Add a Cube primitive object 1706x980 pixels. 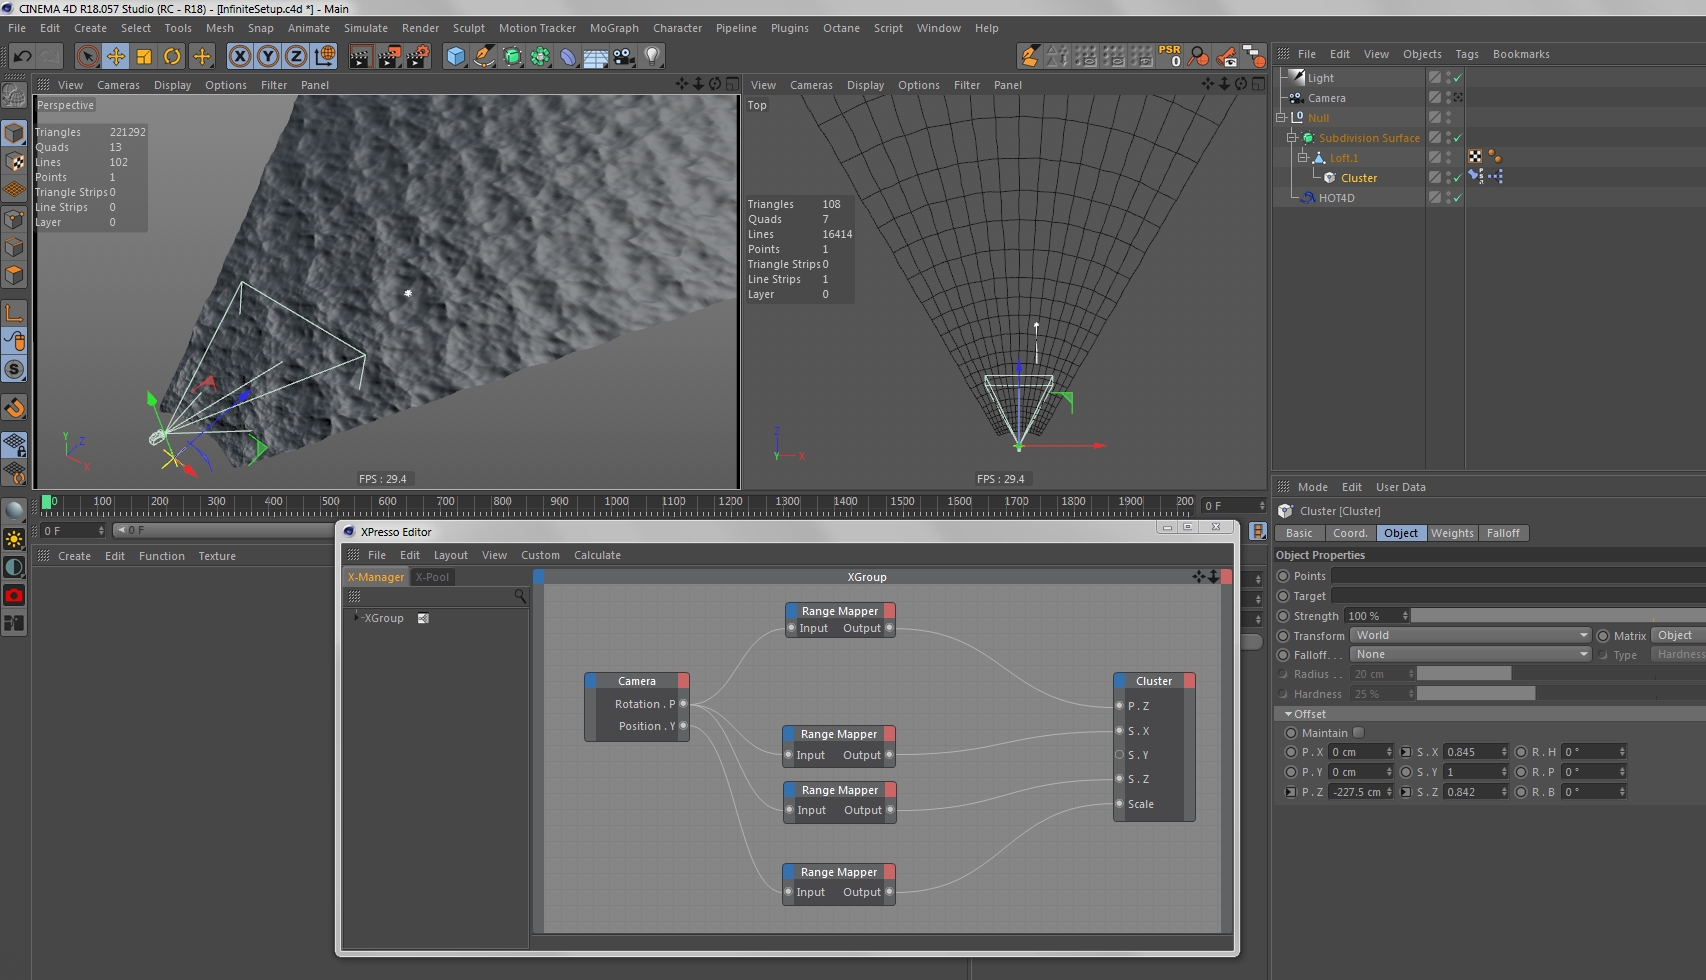point(456,56)
